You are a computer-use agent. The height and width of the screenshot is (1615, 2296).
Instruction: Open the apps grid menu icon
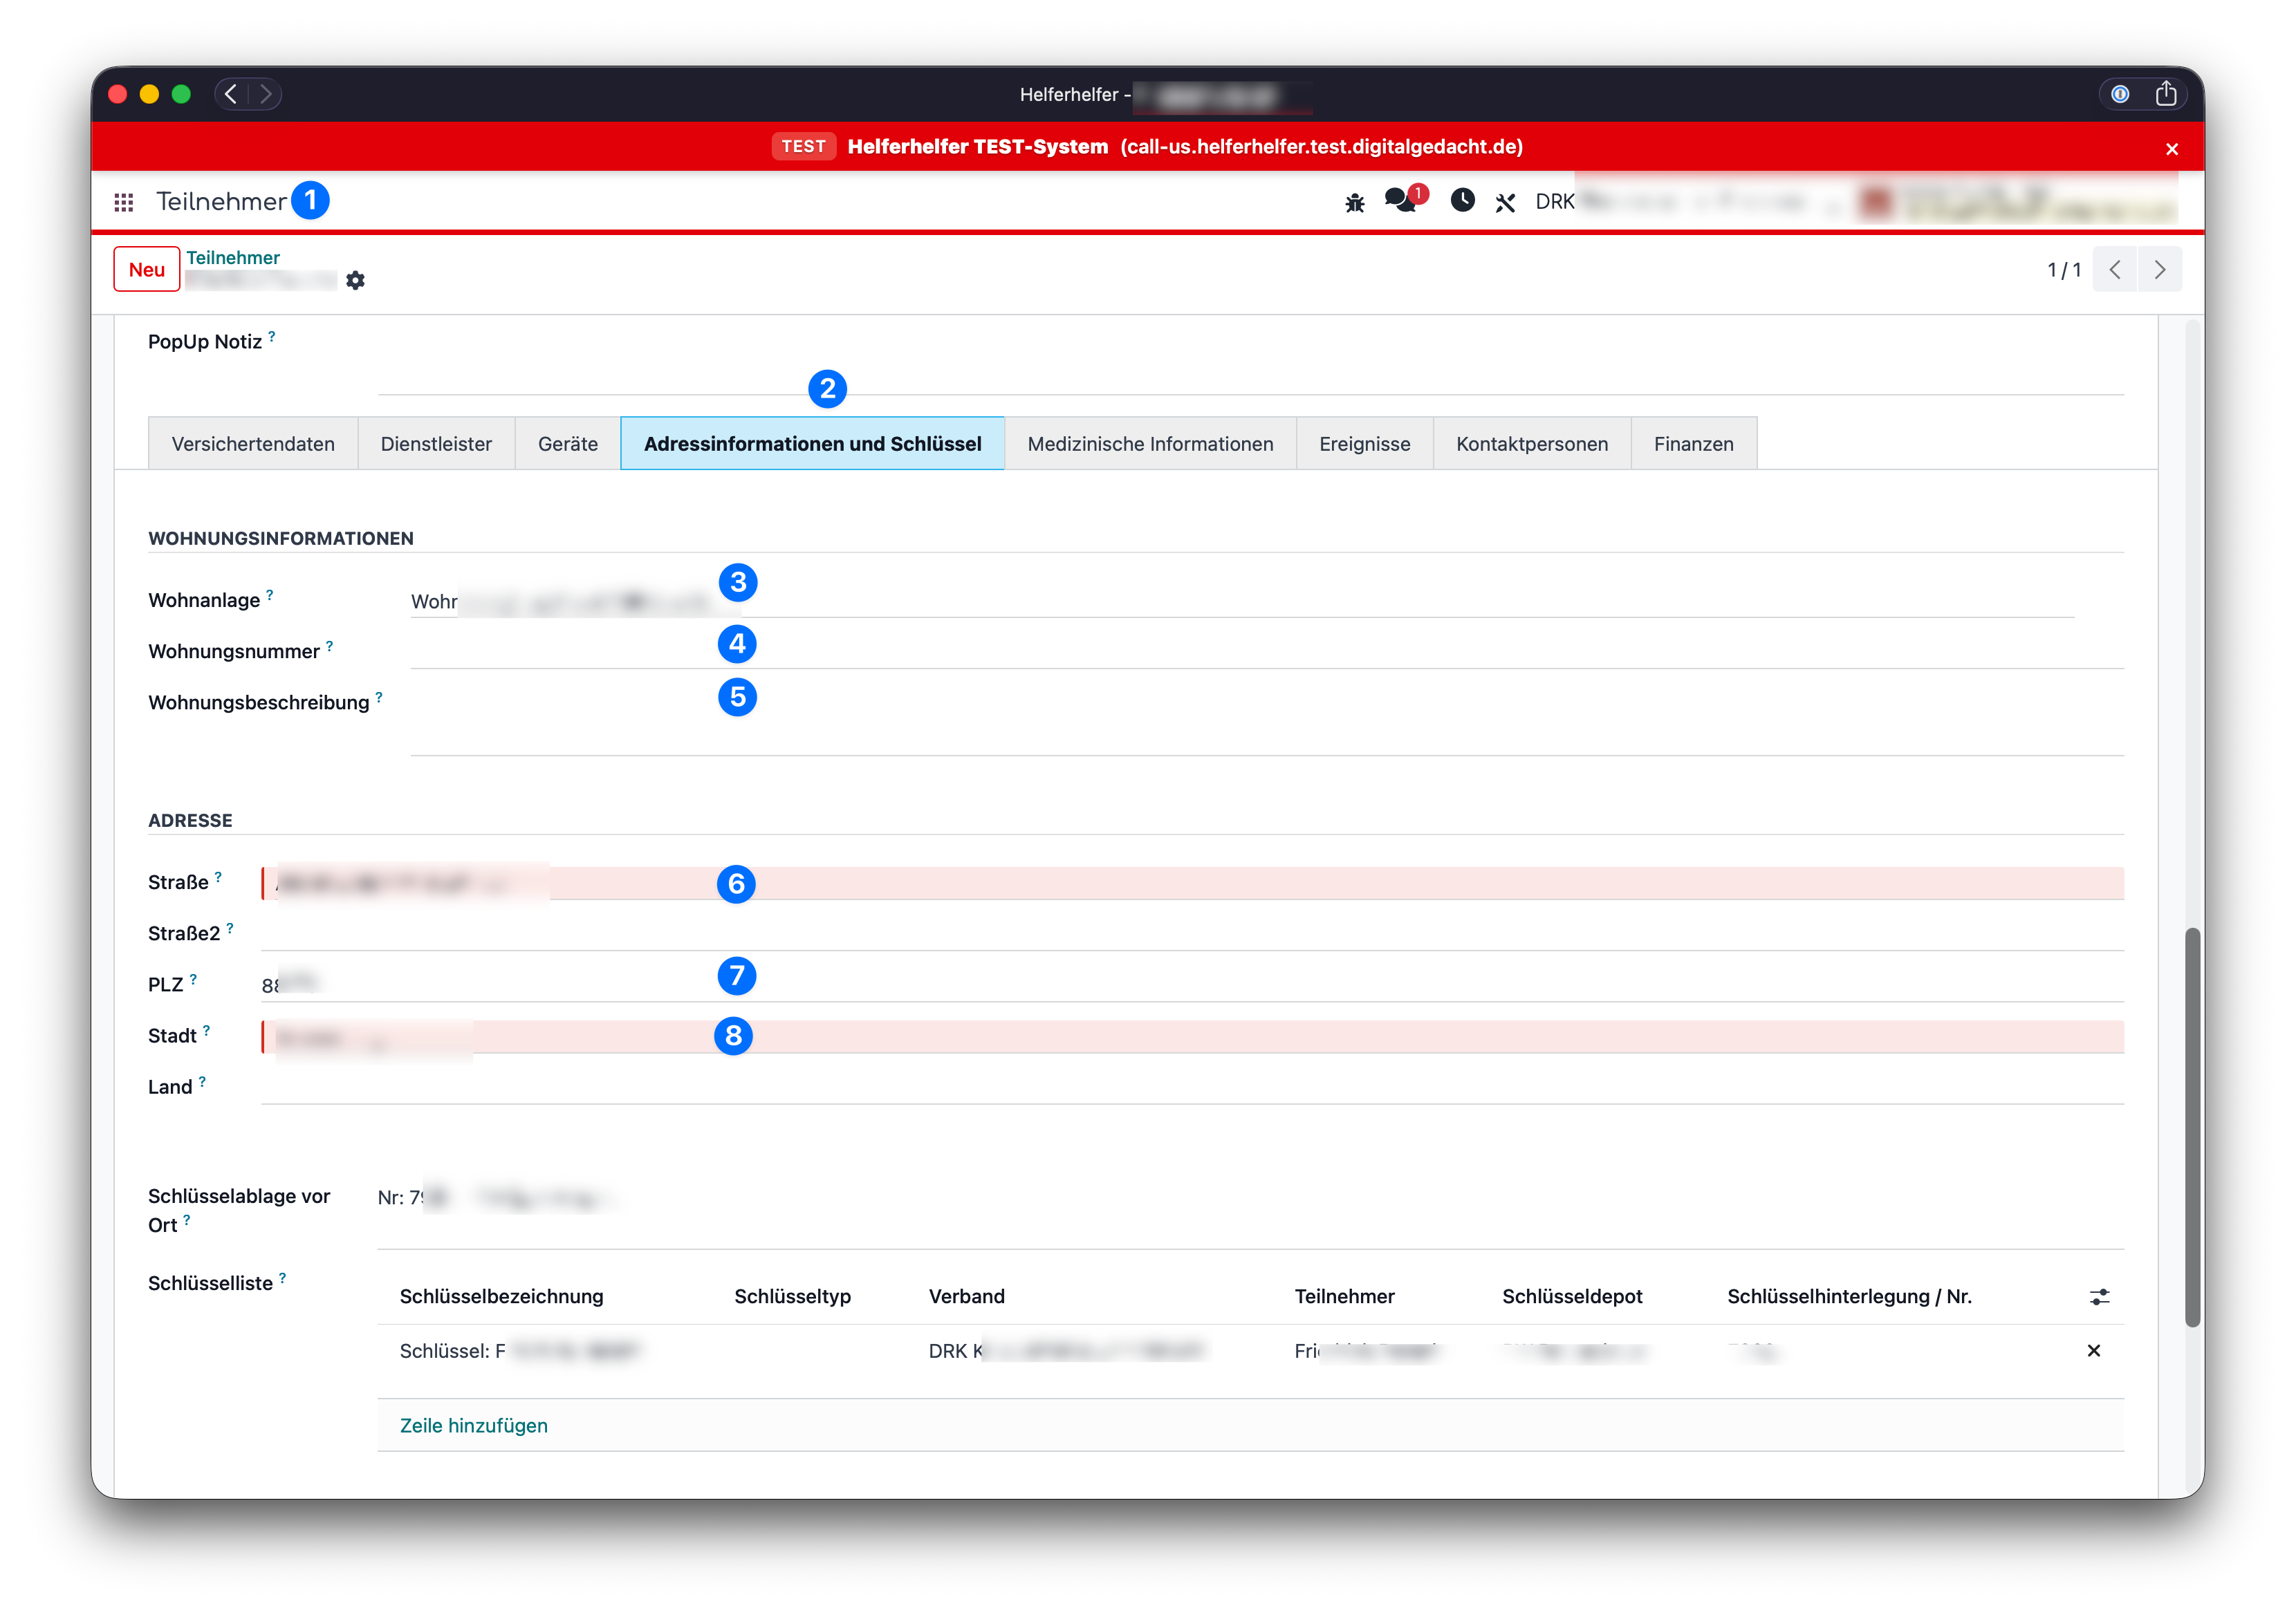124,203
